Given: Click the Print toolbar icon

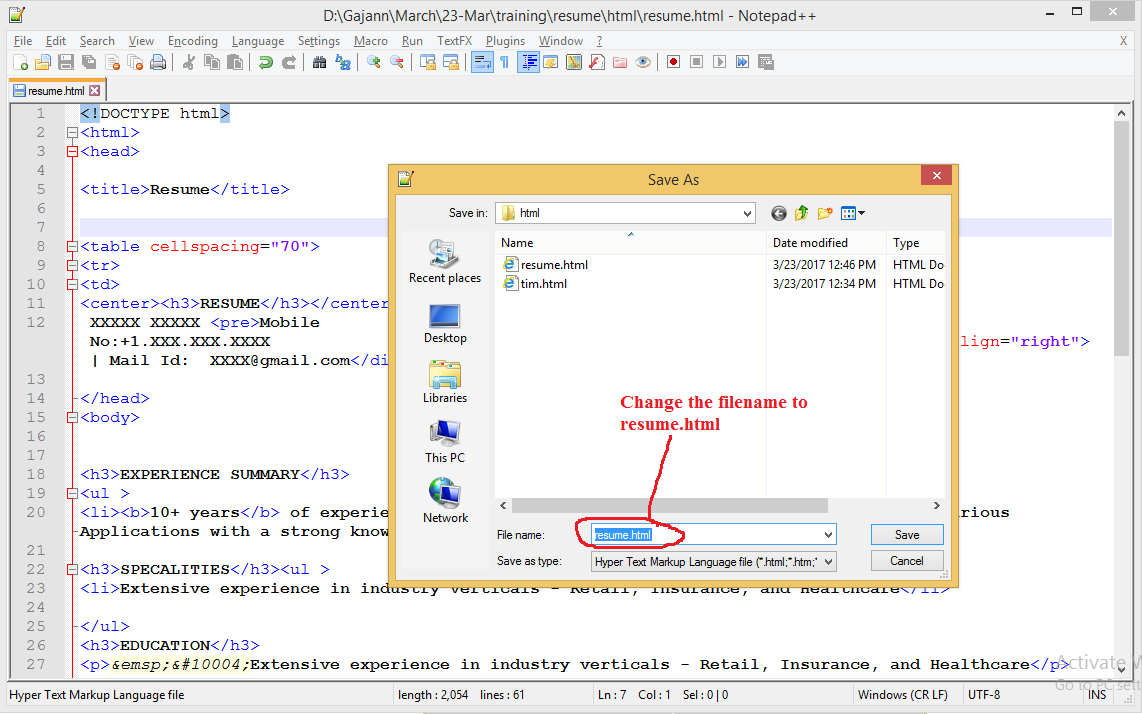Looking at the screenshot, I should [x=157, y=63].
